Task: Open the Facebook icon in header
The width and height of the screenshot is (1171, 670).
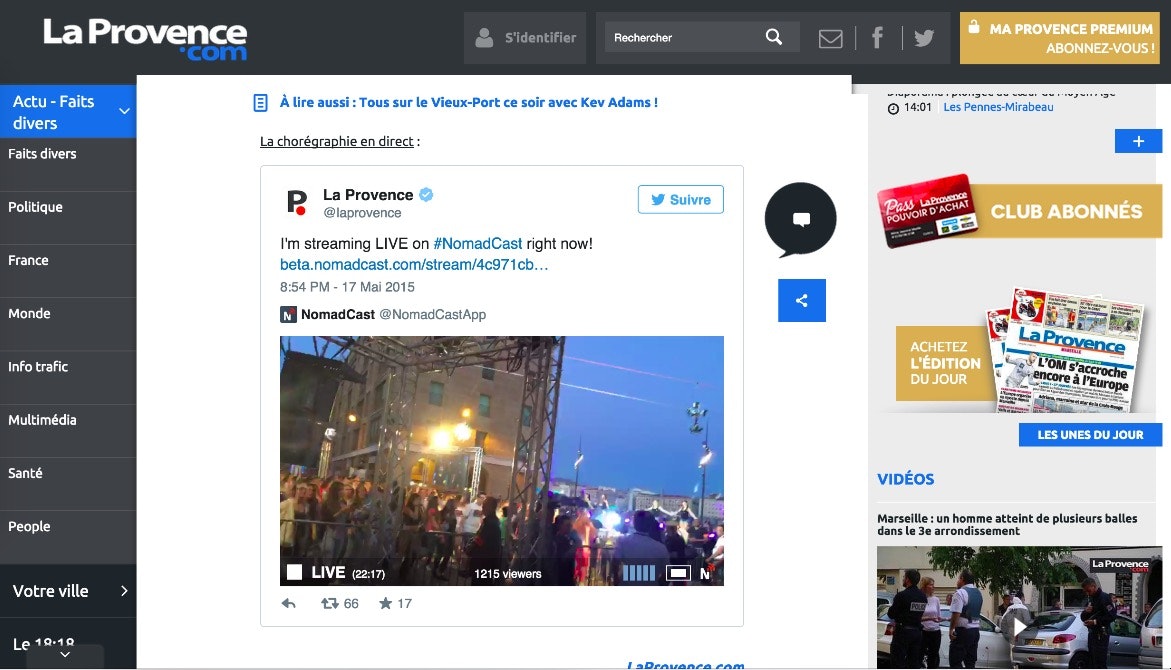Action: [878, 37]
